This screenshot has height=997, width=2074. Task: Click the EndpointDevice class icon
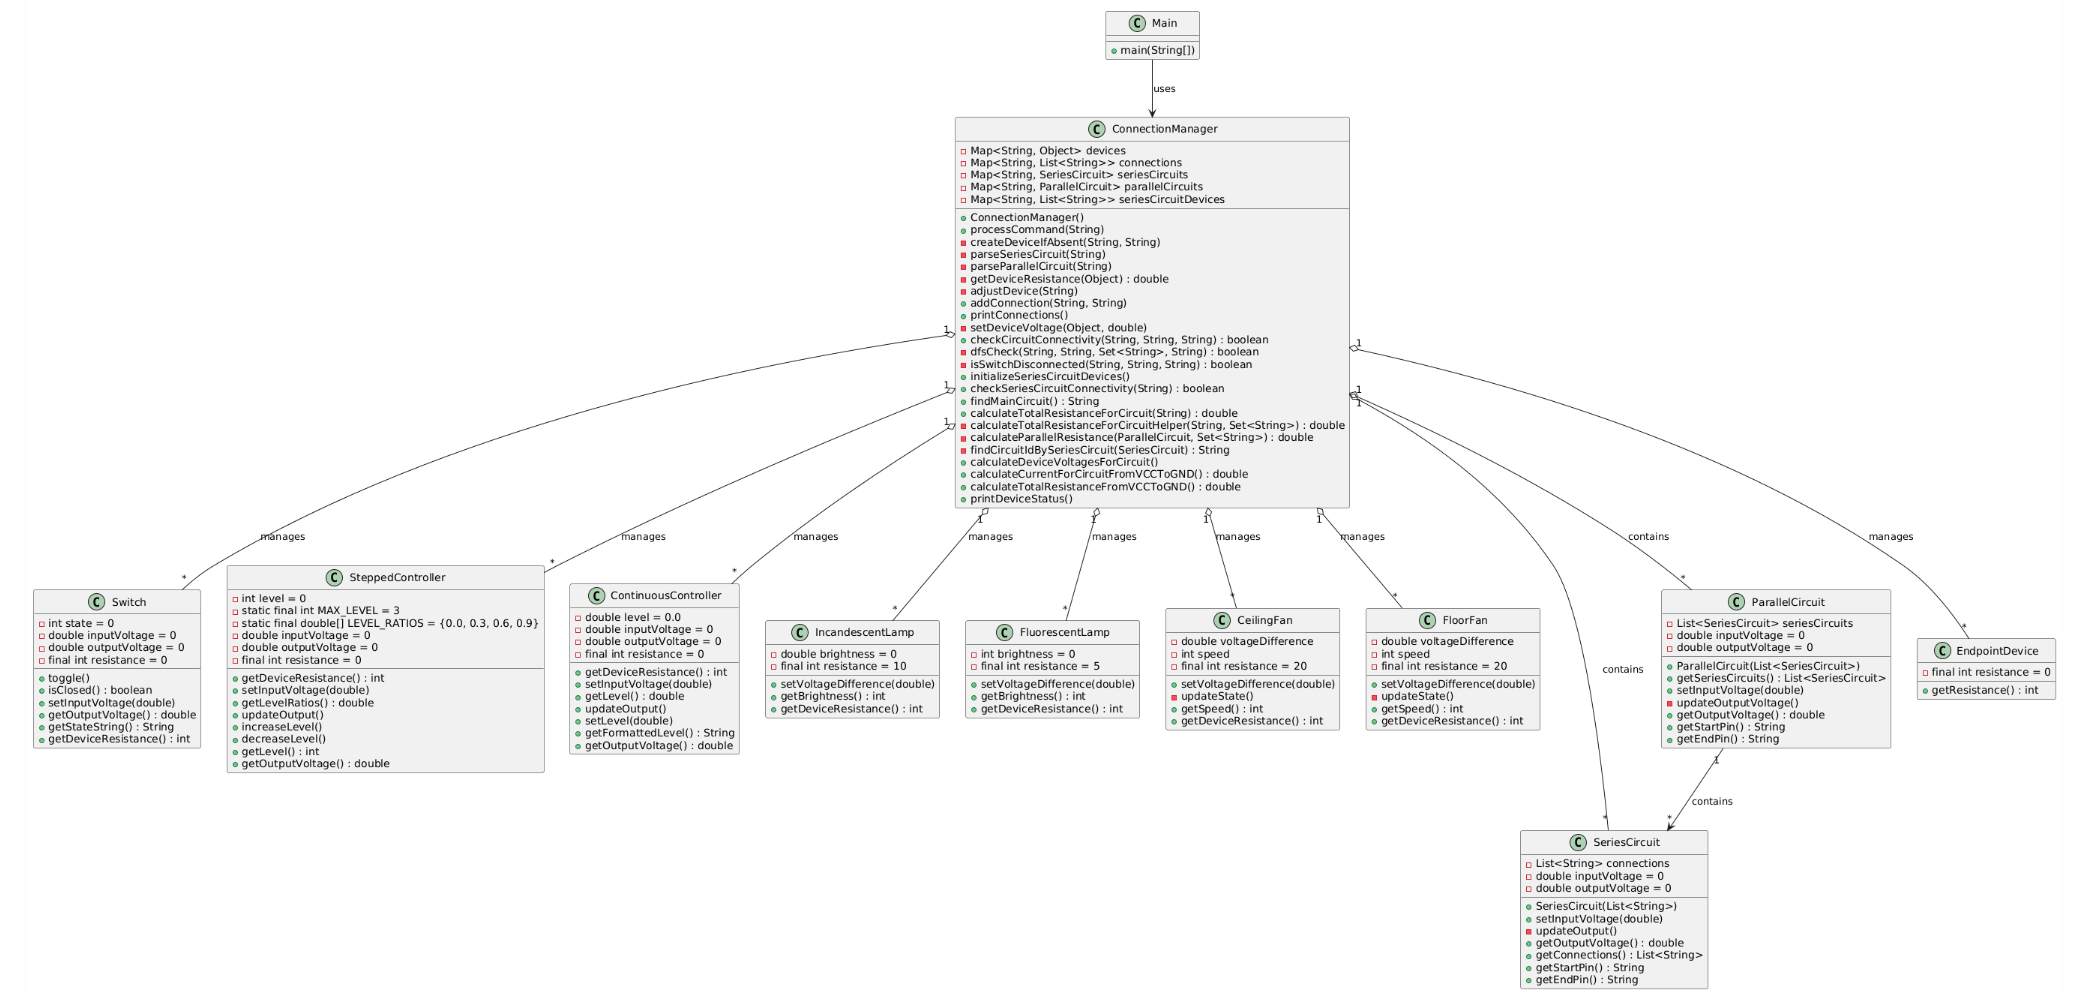[x=1941, y=651]
